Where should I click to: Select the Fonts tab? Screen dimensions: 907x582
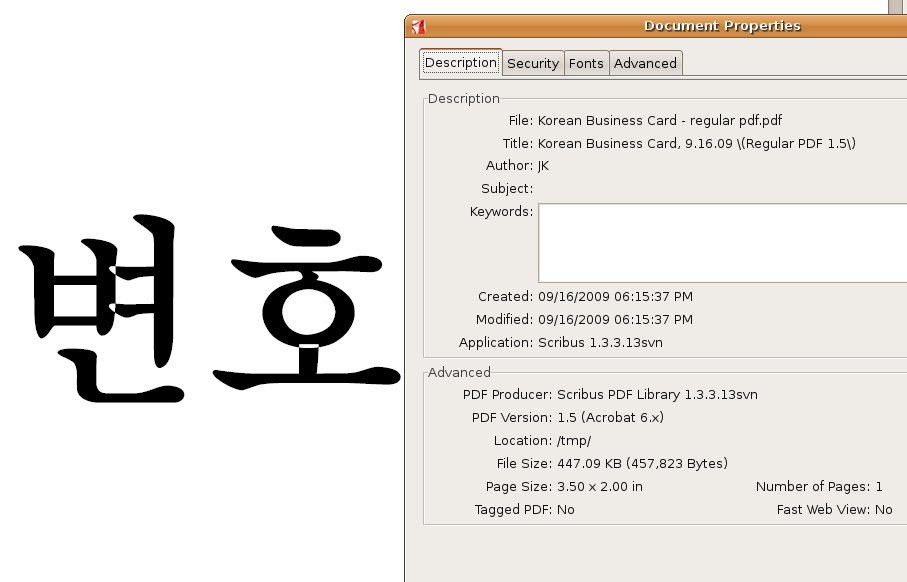(x=586, y=63)
